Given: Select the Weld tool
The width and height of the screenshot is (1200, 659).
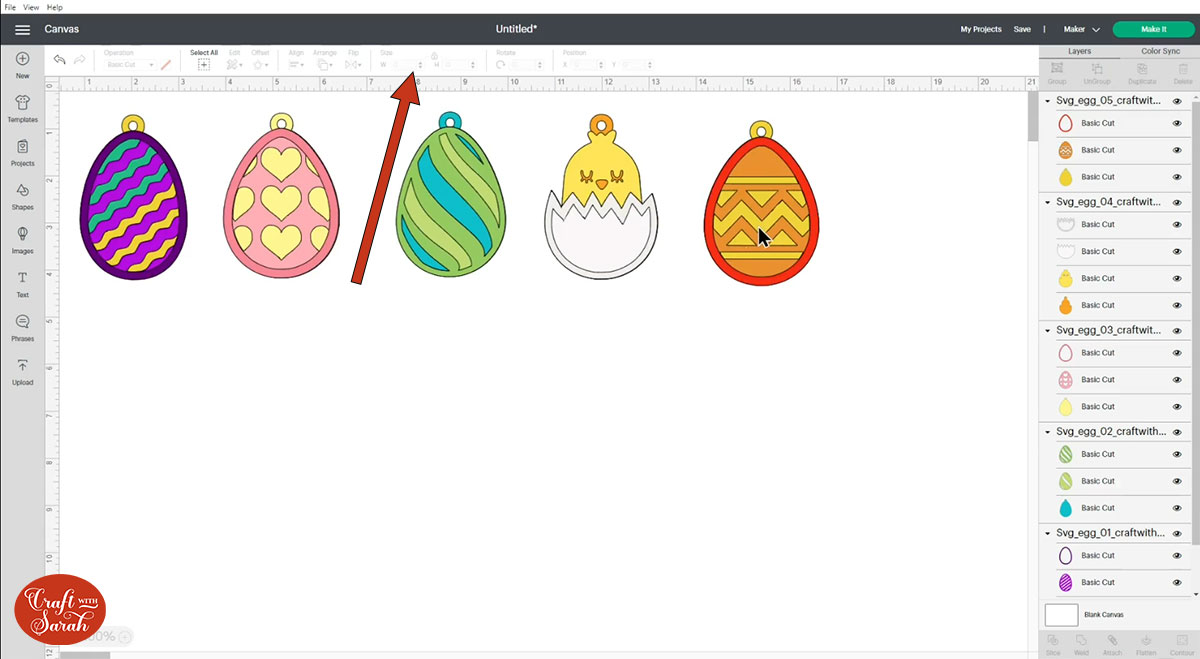Looking at the screenshot, I should point(1081,642).
